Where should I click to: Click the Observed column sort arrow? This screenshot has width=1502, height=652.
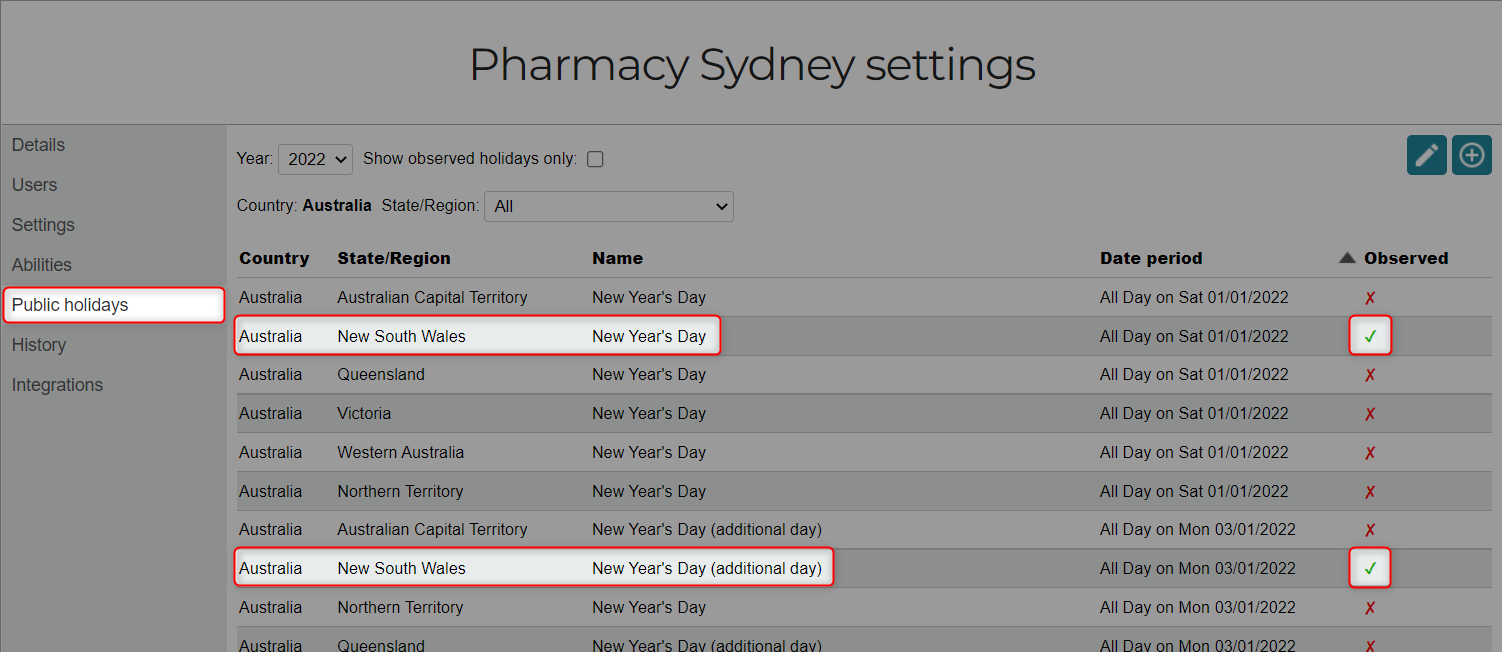click(x=1347, y=258)
